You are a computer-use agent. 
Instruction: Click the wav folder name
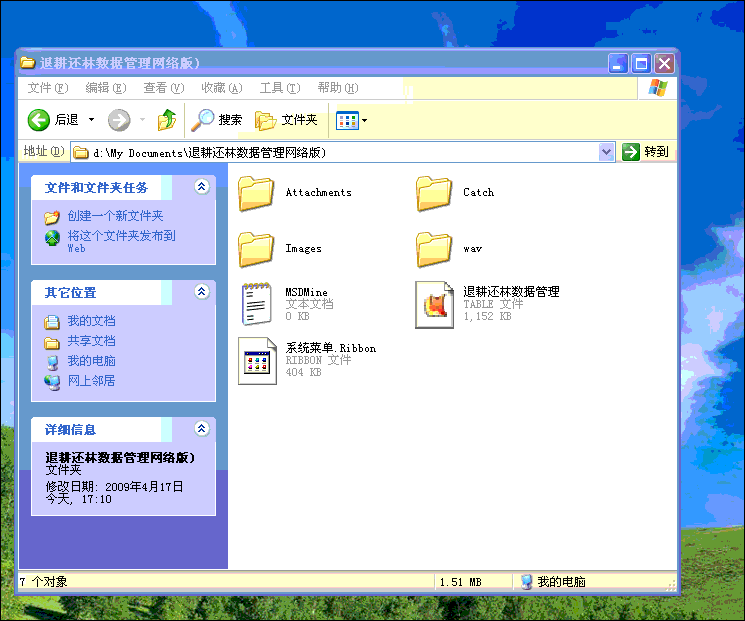click(472, 248)
